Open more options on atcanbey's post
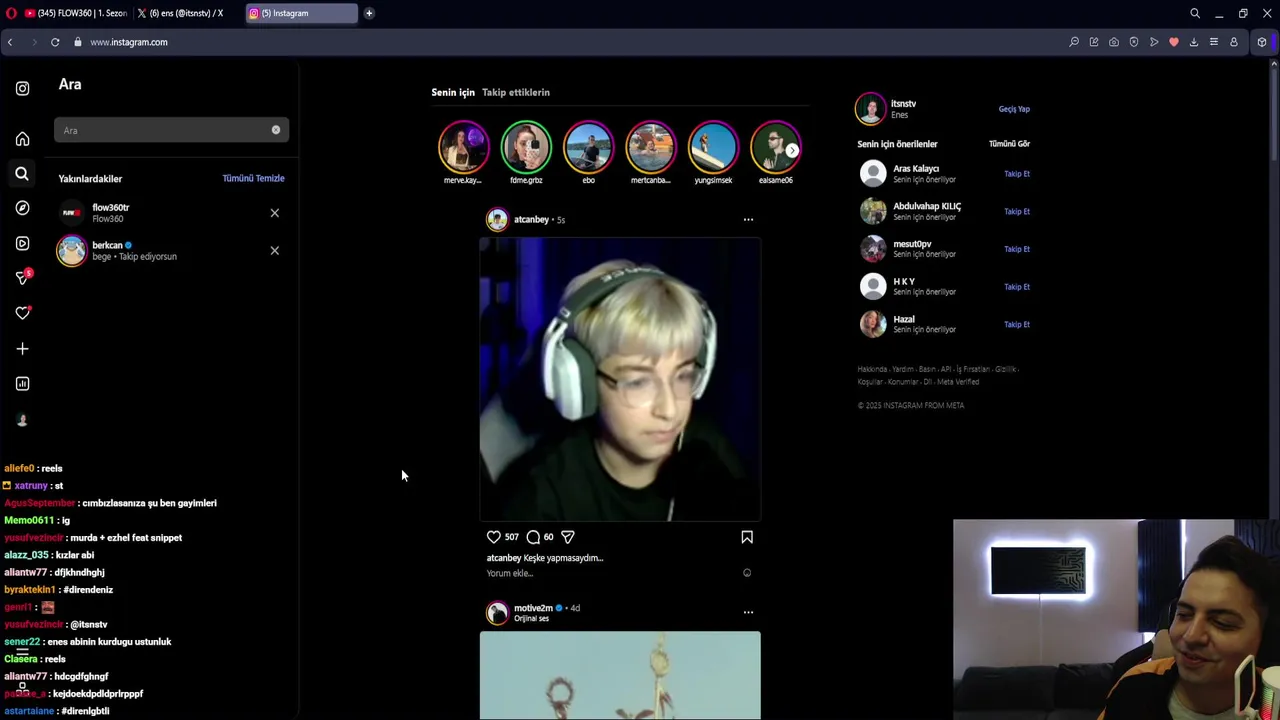Screen dimensions: 1280x720 coord(748,219)
